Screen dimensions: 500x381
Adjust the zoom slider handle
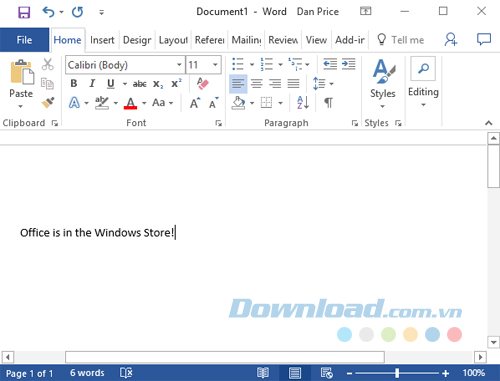397,373
